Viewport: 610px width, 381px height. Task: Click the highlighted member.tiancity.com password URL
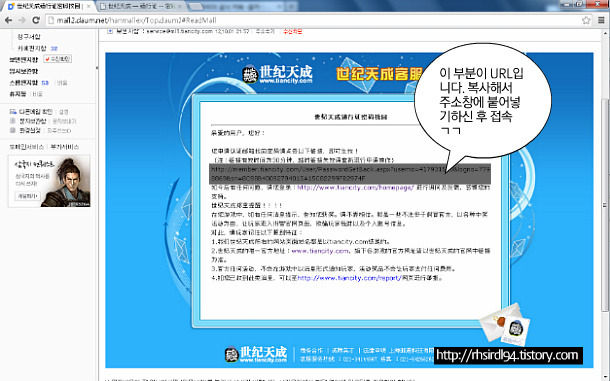point(350,174)
